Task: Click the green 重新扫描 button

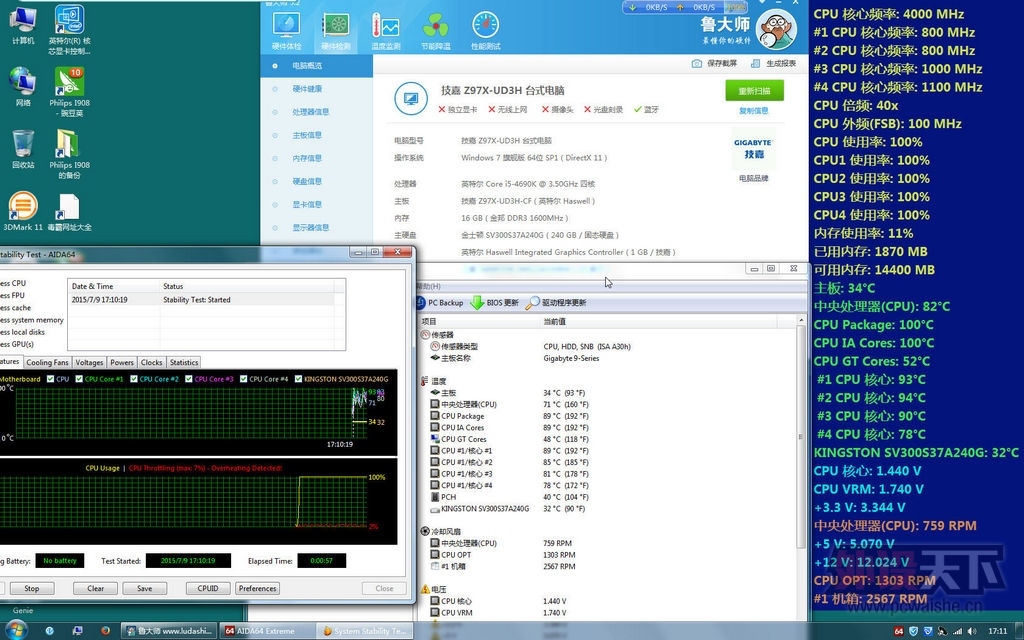Action: [754, 91]
